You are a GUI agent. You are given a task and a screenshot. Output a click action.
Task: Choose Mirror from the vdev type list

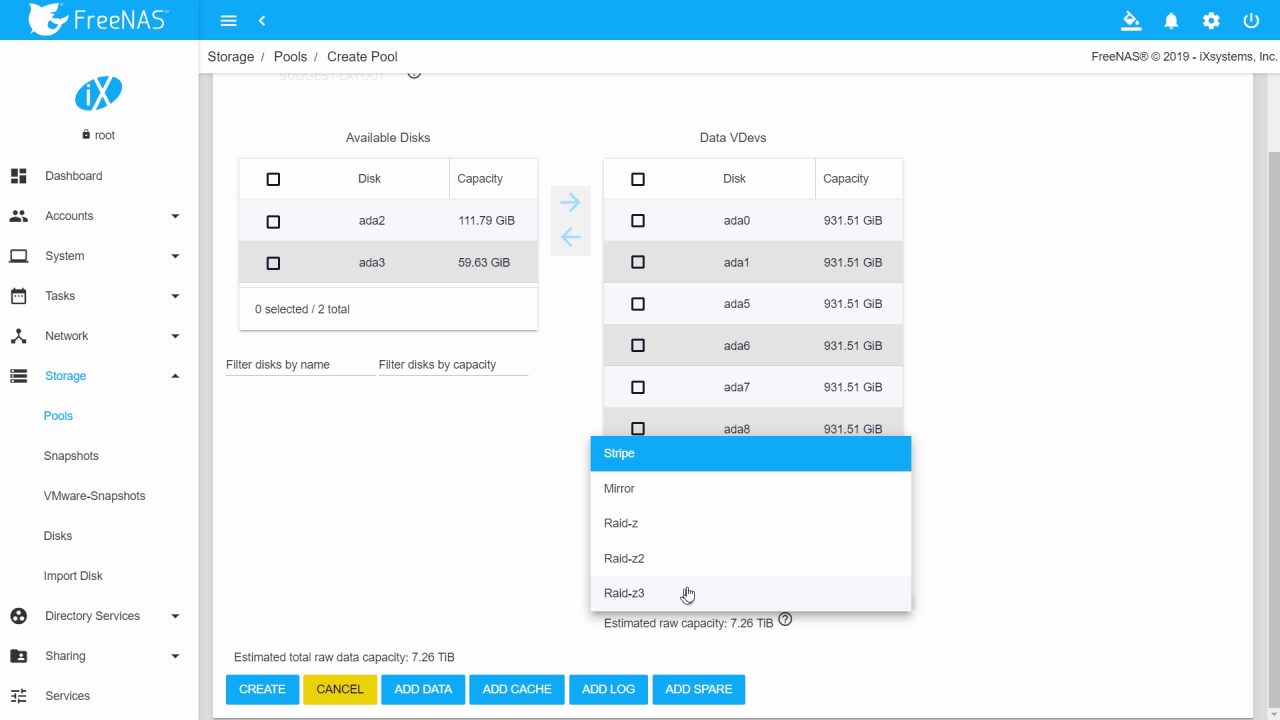pos(619,488)
